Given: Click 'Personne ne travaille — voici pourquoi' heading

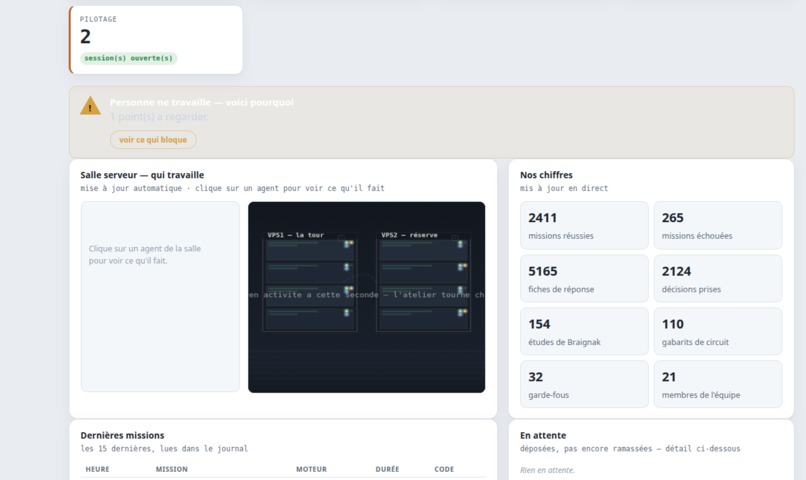Looking at the screenshot, I should pos(202,103).
